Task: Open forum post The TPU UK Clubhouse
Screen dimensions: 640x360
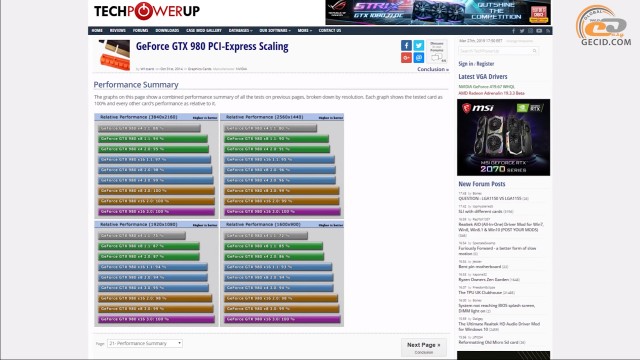Action: (x=480, y=293)
